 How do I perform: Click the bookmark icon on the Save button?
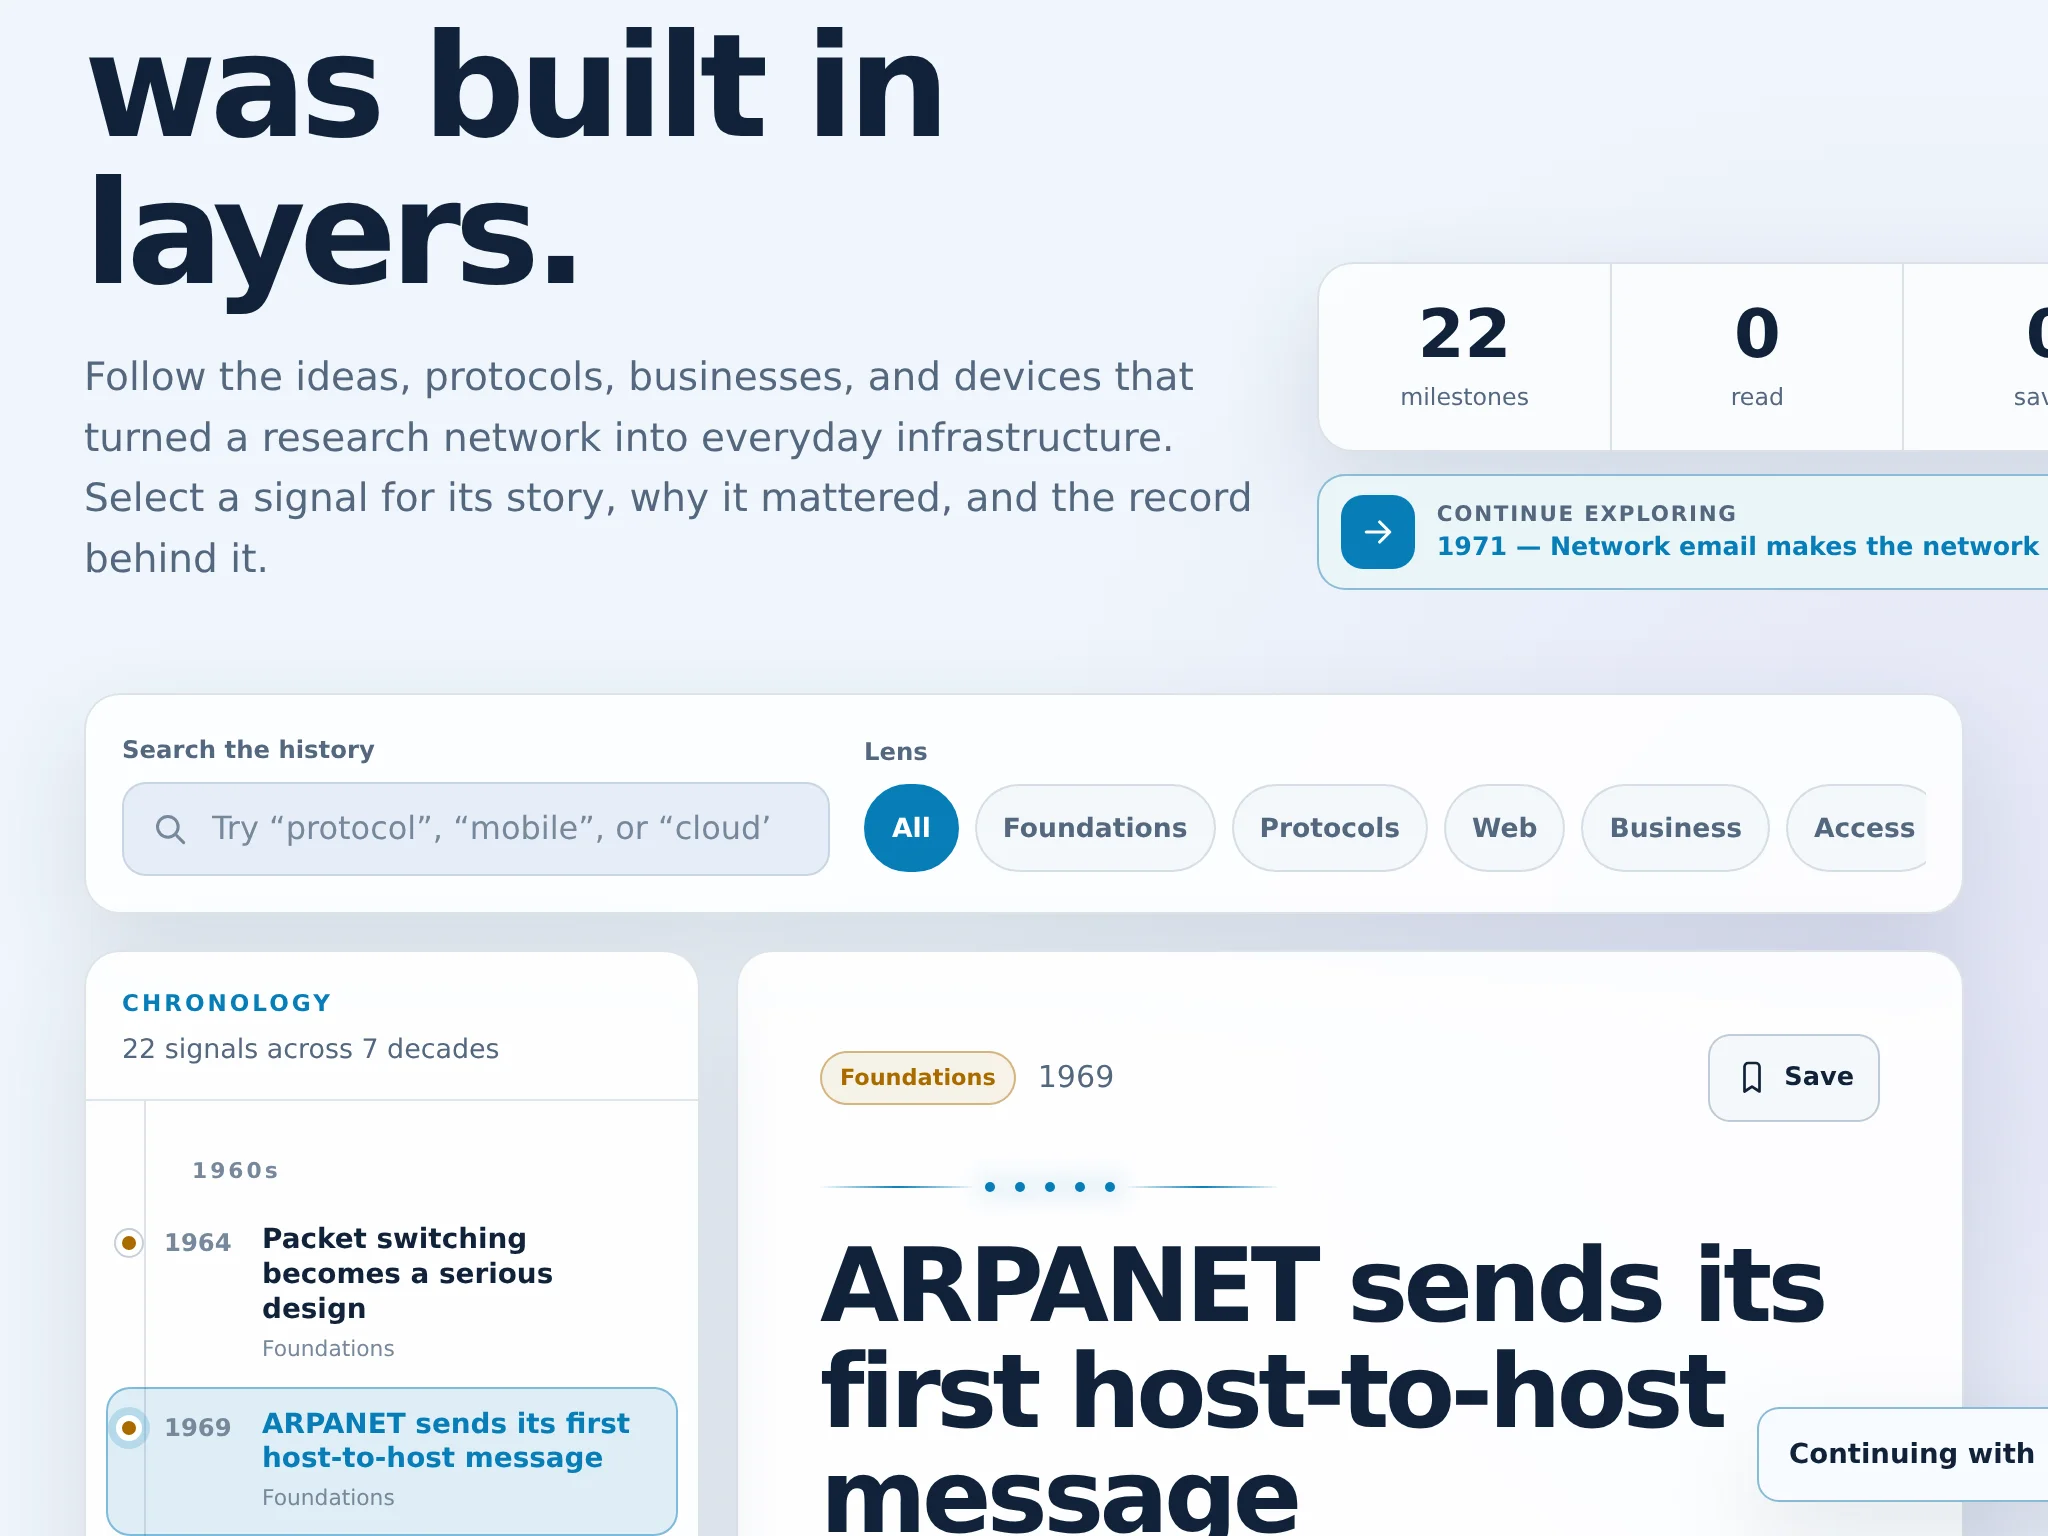point(1752,1077)
